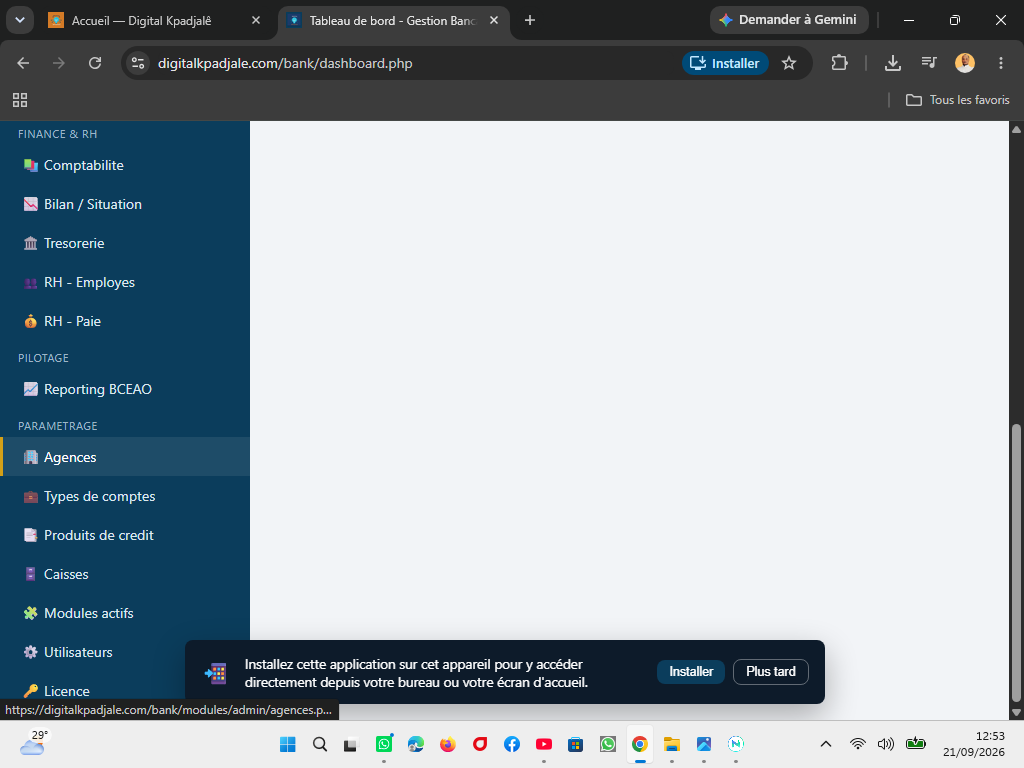Open Produits de credit page
This screenshot has height=768, width=1024.
[125, 536]
